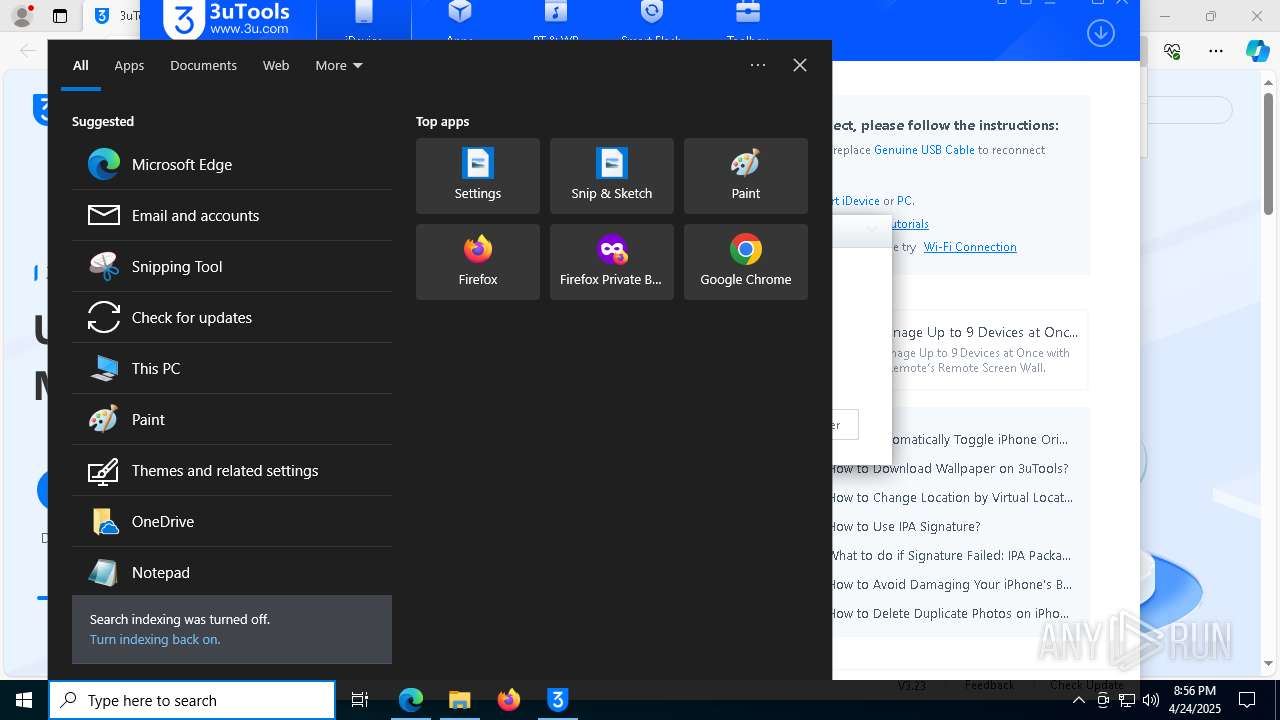Open RT & WP tab in 3uTools
Viewport: 1280px width, 720px height.
(x=555, y=20)
